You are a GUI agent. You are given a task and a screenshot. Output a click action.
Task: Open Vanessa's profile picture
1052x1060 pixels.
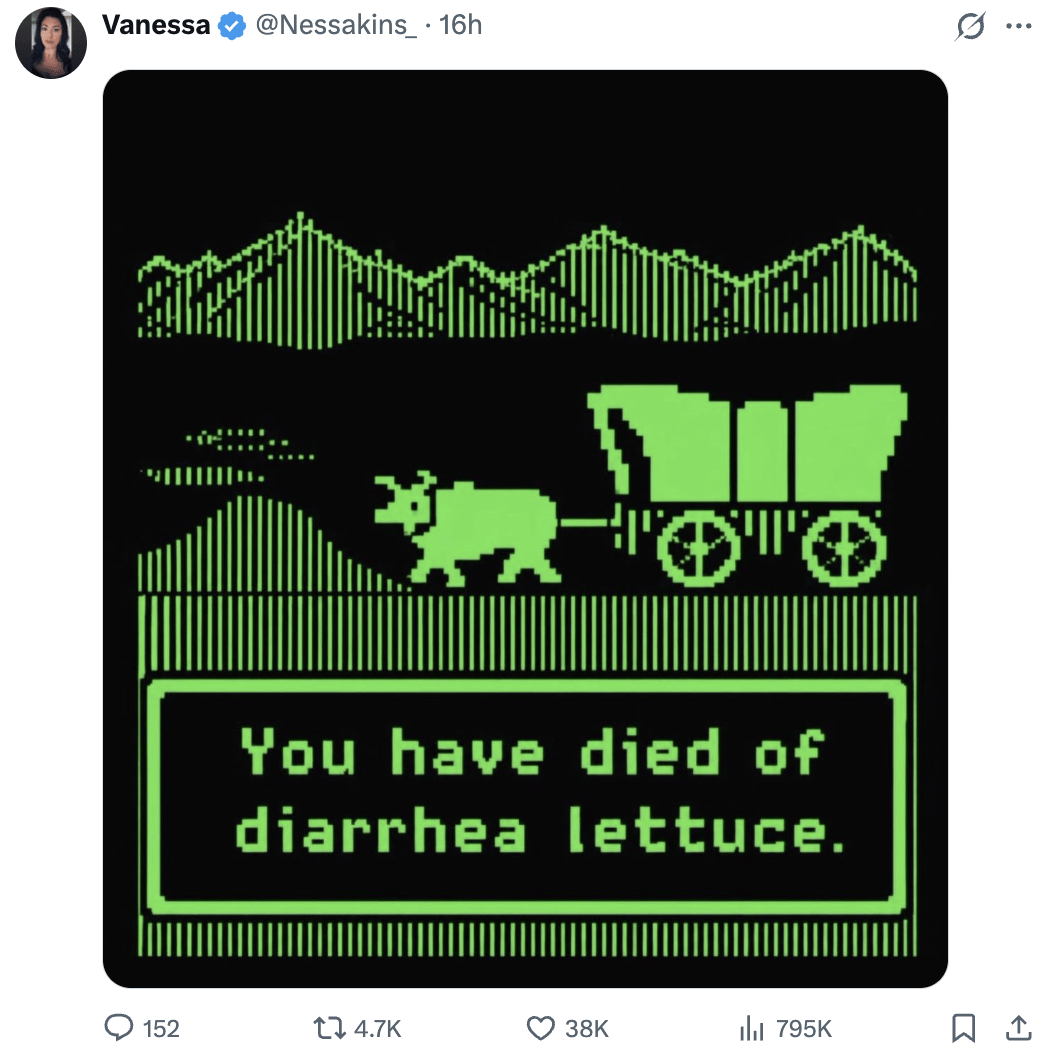point(51,43)
